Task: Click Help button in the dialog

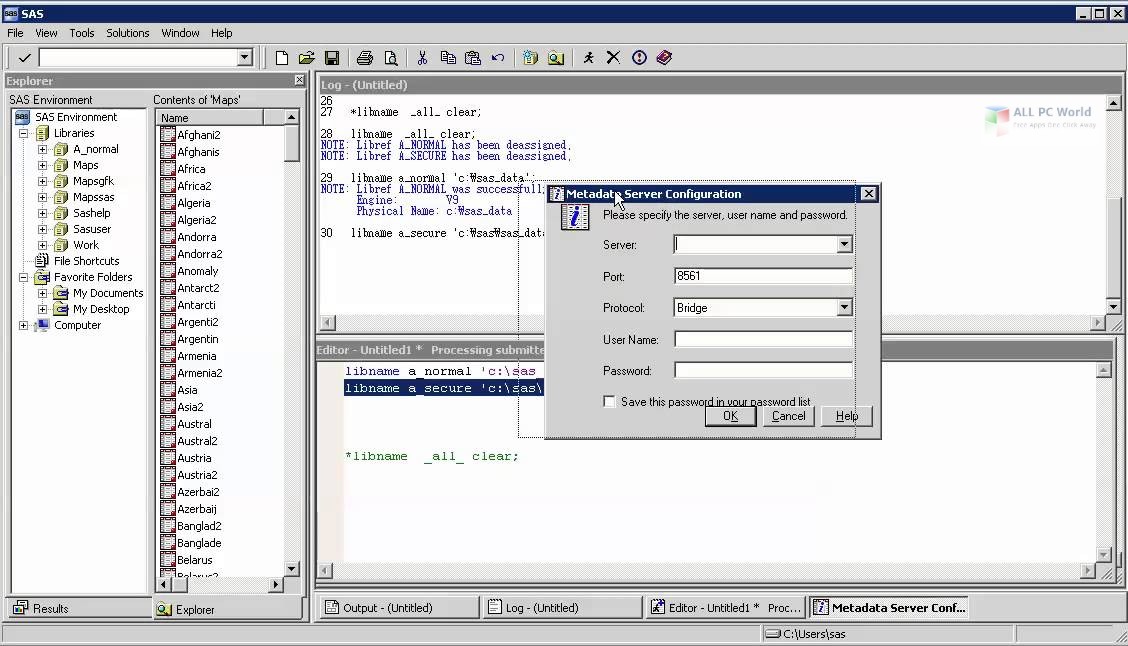Action: (x=847, y=416)
